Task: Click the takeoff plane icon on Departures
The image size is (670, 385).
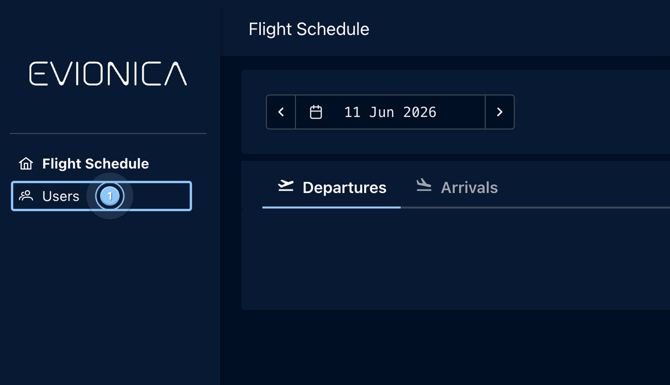Action: coord(285,186)
